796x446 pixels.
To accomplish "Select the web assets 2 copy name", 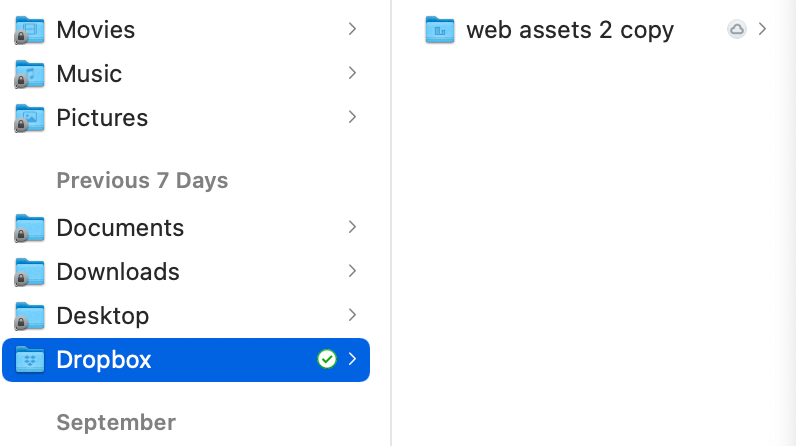I will (x=570, y=30).
